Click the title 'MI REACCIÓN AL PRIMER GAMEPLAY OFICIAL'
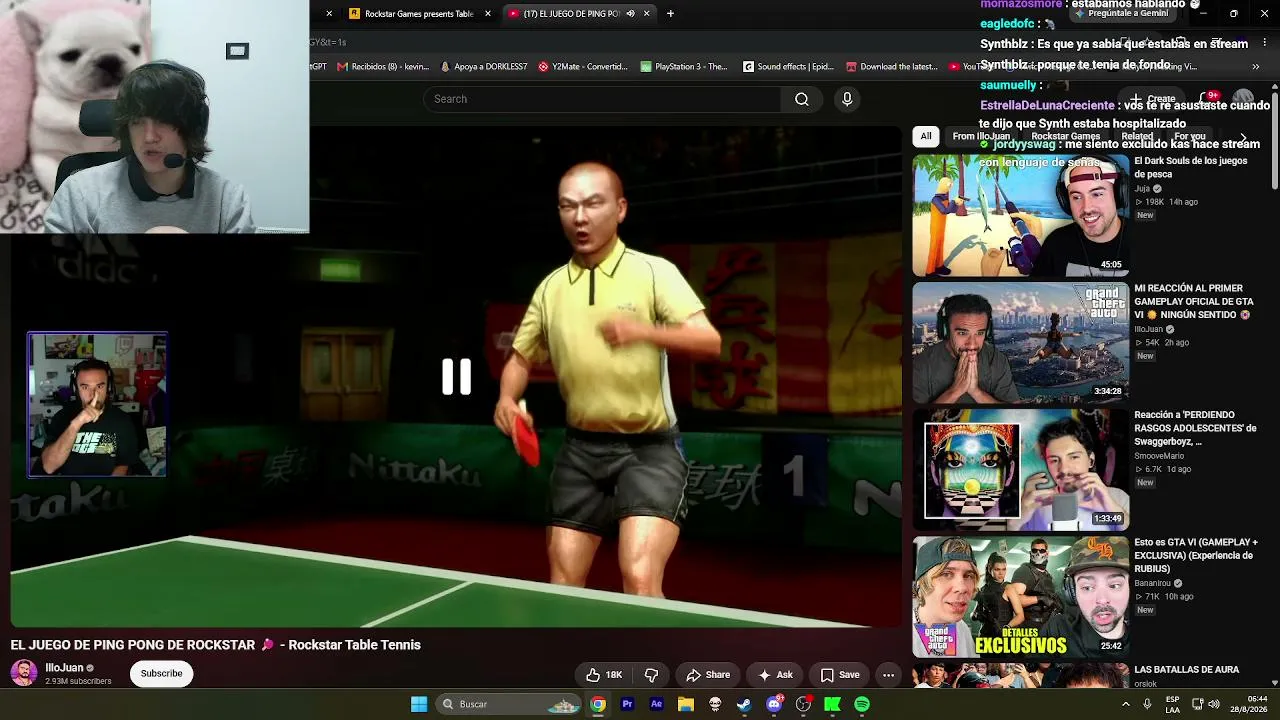Viewport: 1280px width, 720px height. pyautogui.click(x=1193, y=301)
